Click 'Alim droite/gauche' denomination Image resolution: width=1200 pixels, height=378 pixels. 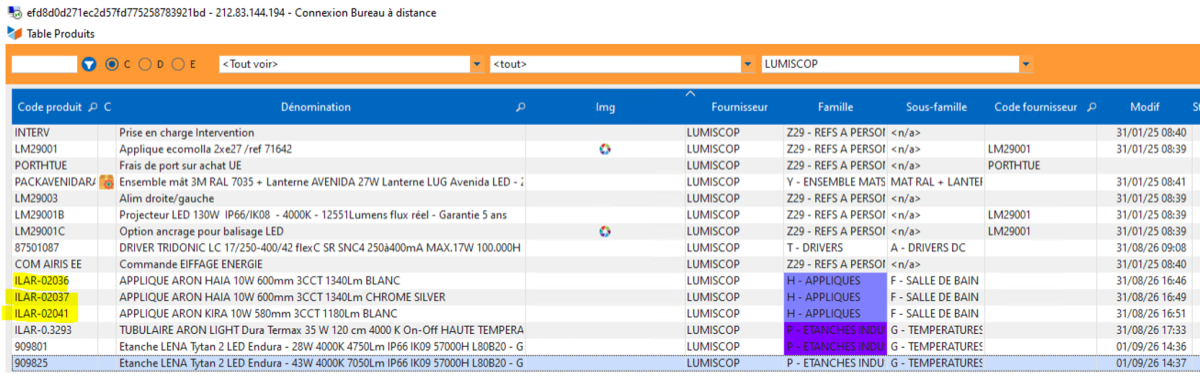tap(166, 199)
